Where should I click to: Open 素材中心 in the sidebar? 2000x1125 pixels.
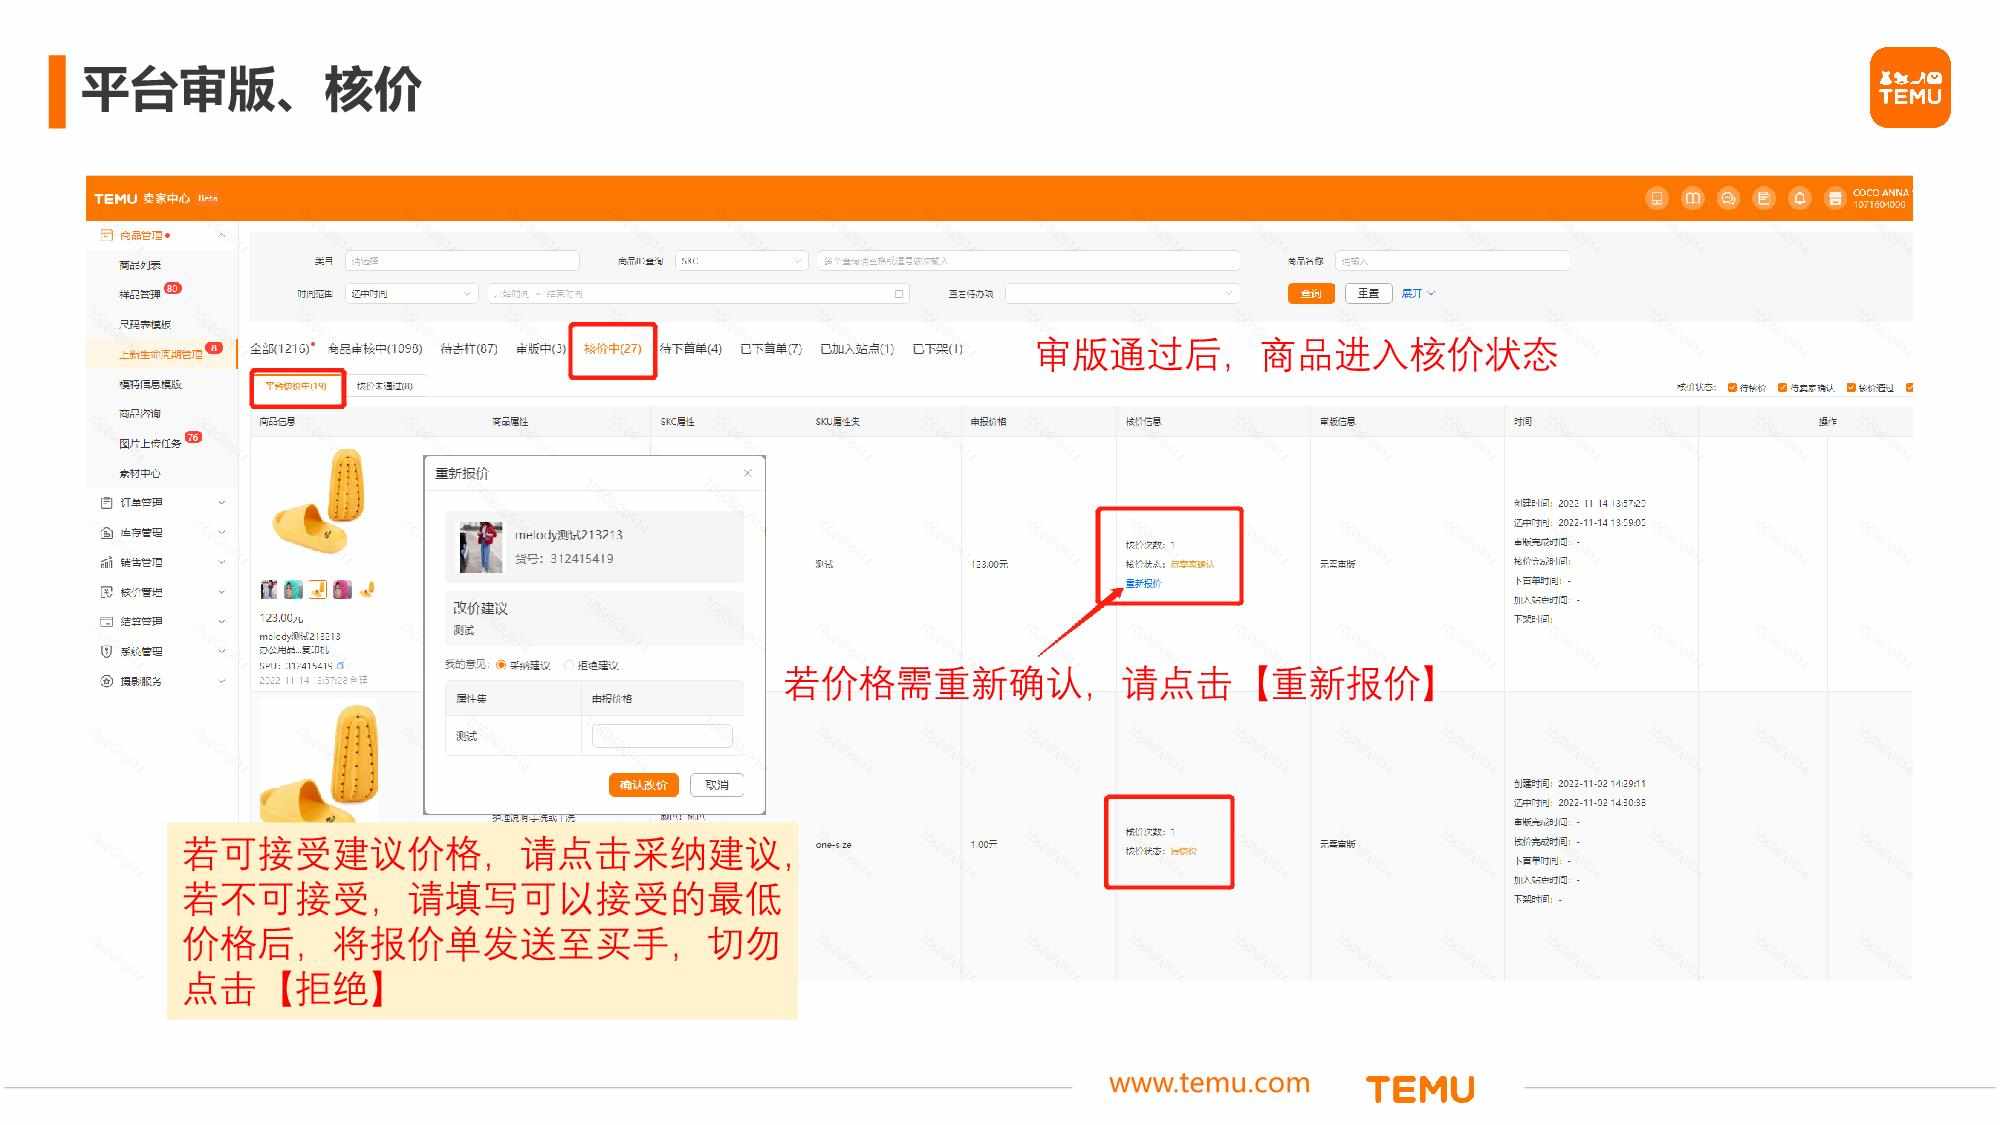coord(140,473)
